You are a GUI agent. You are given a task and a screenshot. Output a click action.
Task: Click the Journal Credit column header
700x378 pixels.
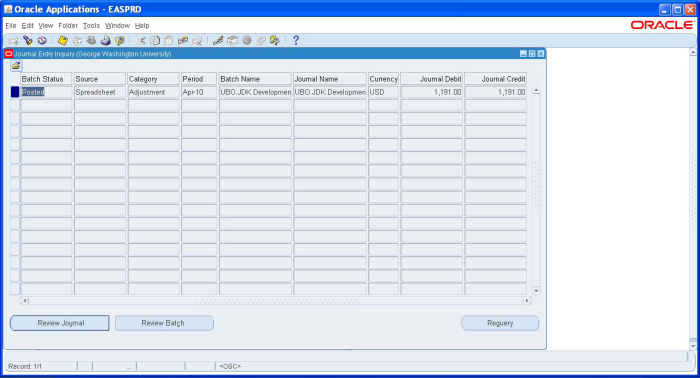point(496,79)
